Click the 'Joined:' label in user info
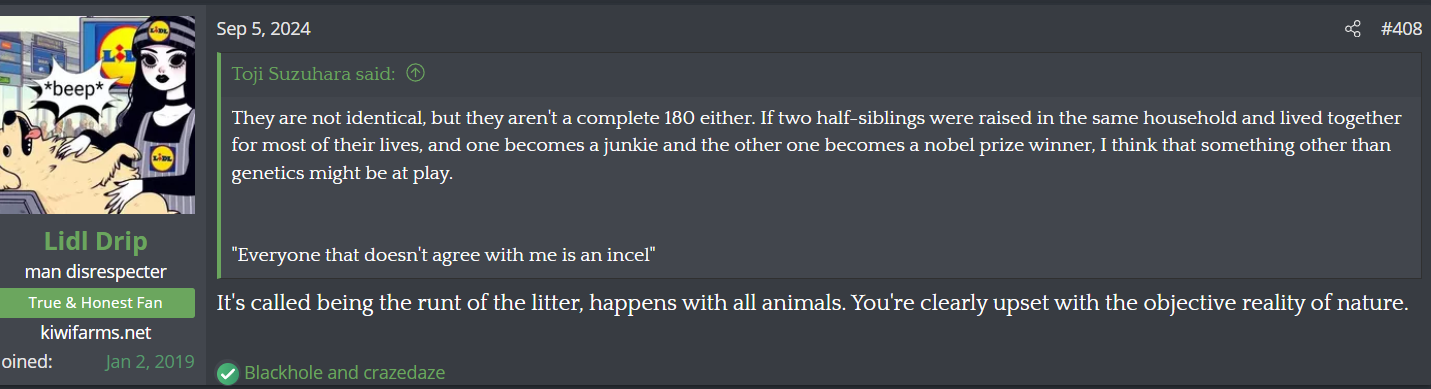 click(x=27, y=361)
